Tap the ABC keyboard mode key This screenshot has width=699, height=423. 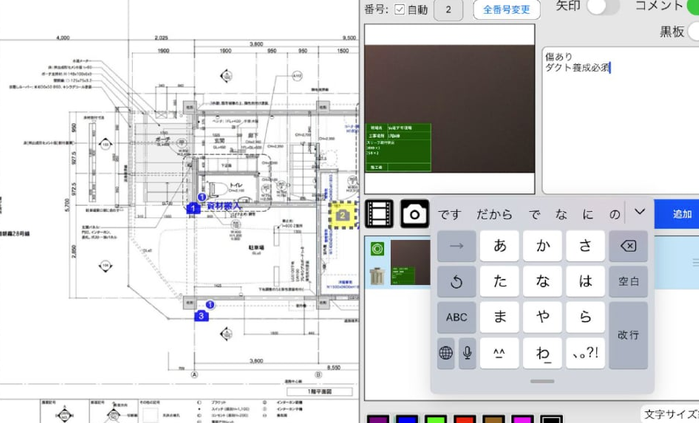click(456, 317)
